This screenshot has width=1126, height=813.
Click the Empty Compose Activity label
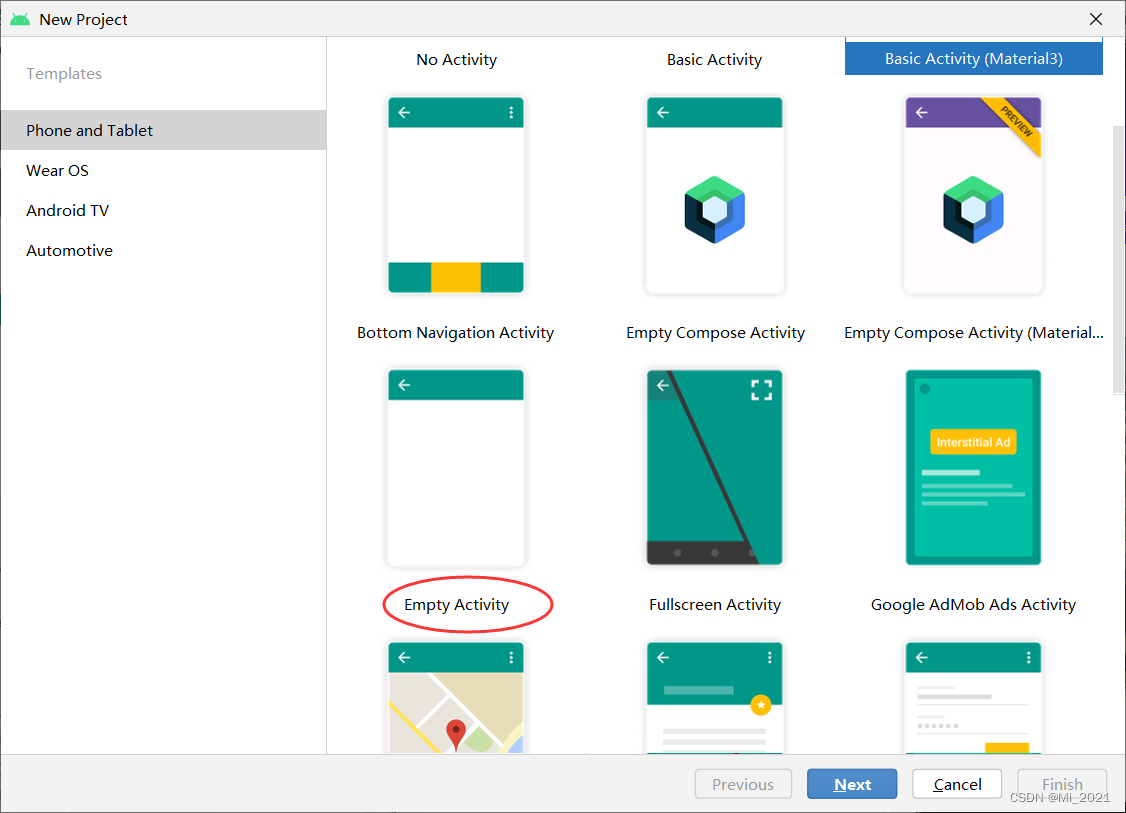point(715,333)
